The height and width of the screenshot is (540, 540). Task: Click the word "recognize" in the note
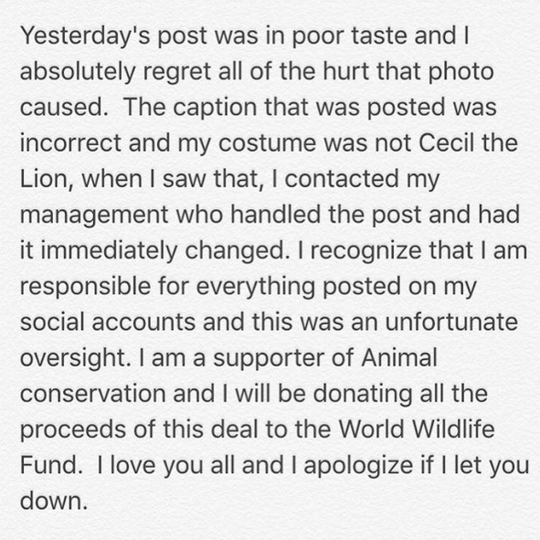[x=366, y=251]
